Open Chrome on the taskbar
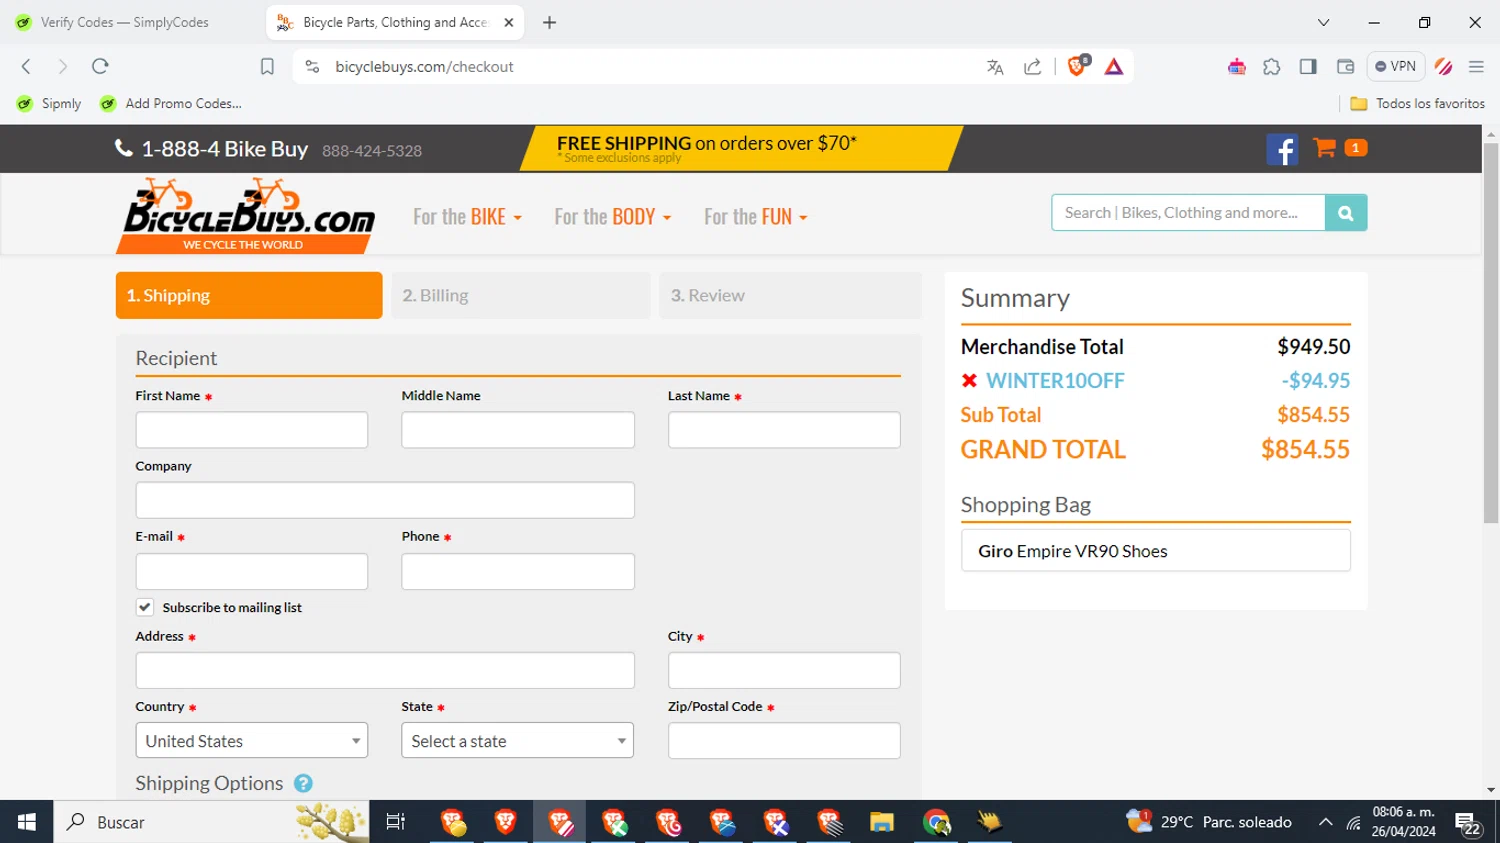 [x=936, y=822]
